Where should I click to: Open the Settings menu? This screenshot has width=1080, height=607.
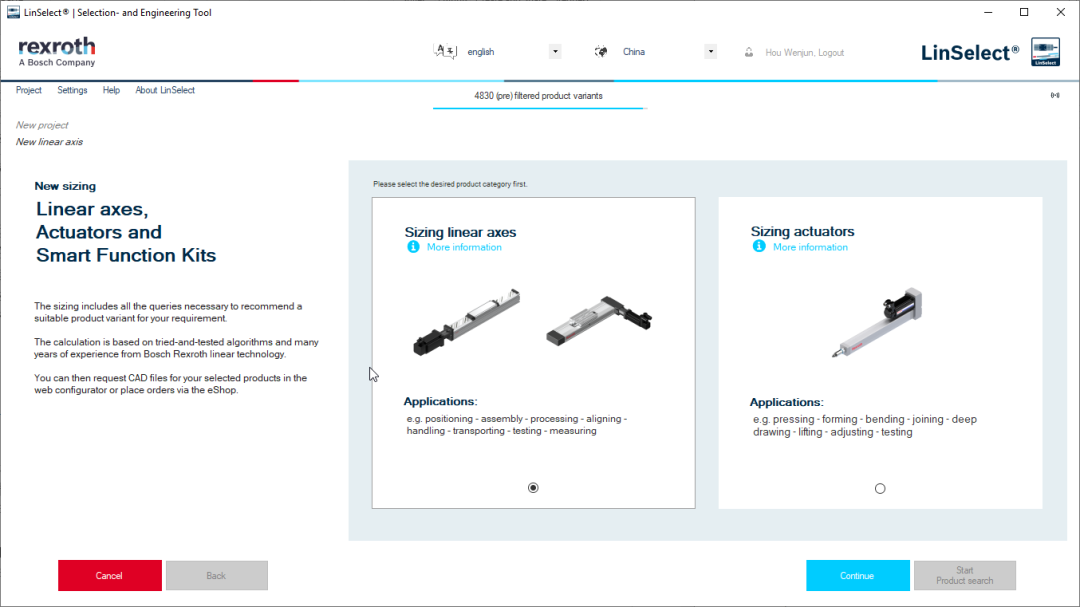tap(72, 90)
